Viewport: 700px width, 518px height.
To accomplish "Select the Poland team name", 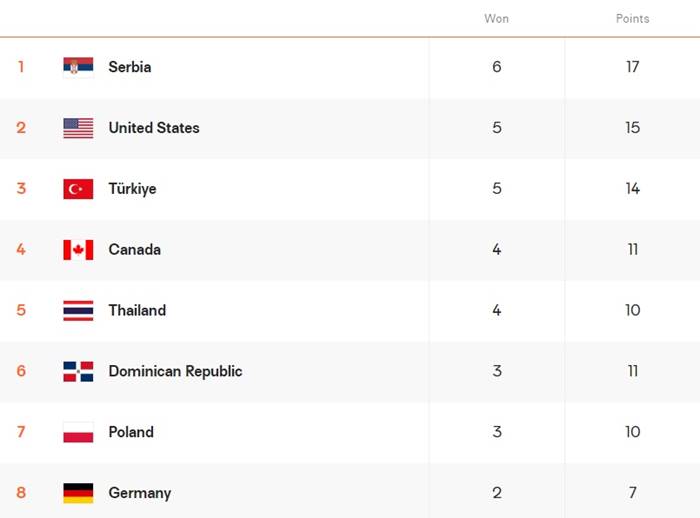I will (131, 432).
